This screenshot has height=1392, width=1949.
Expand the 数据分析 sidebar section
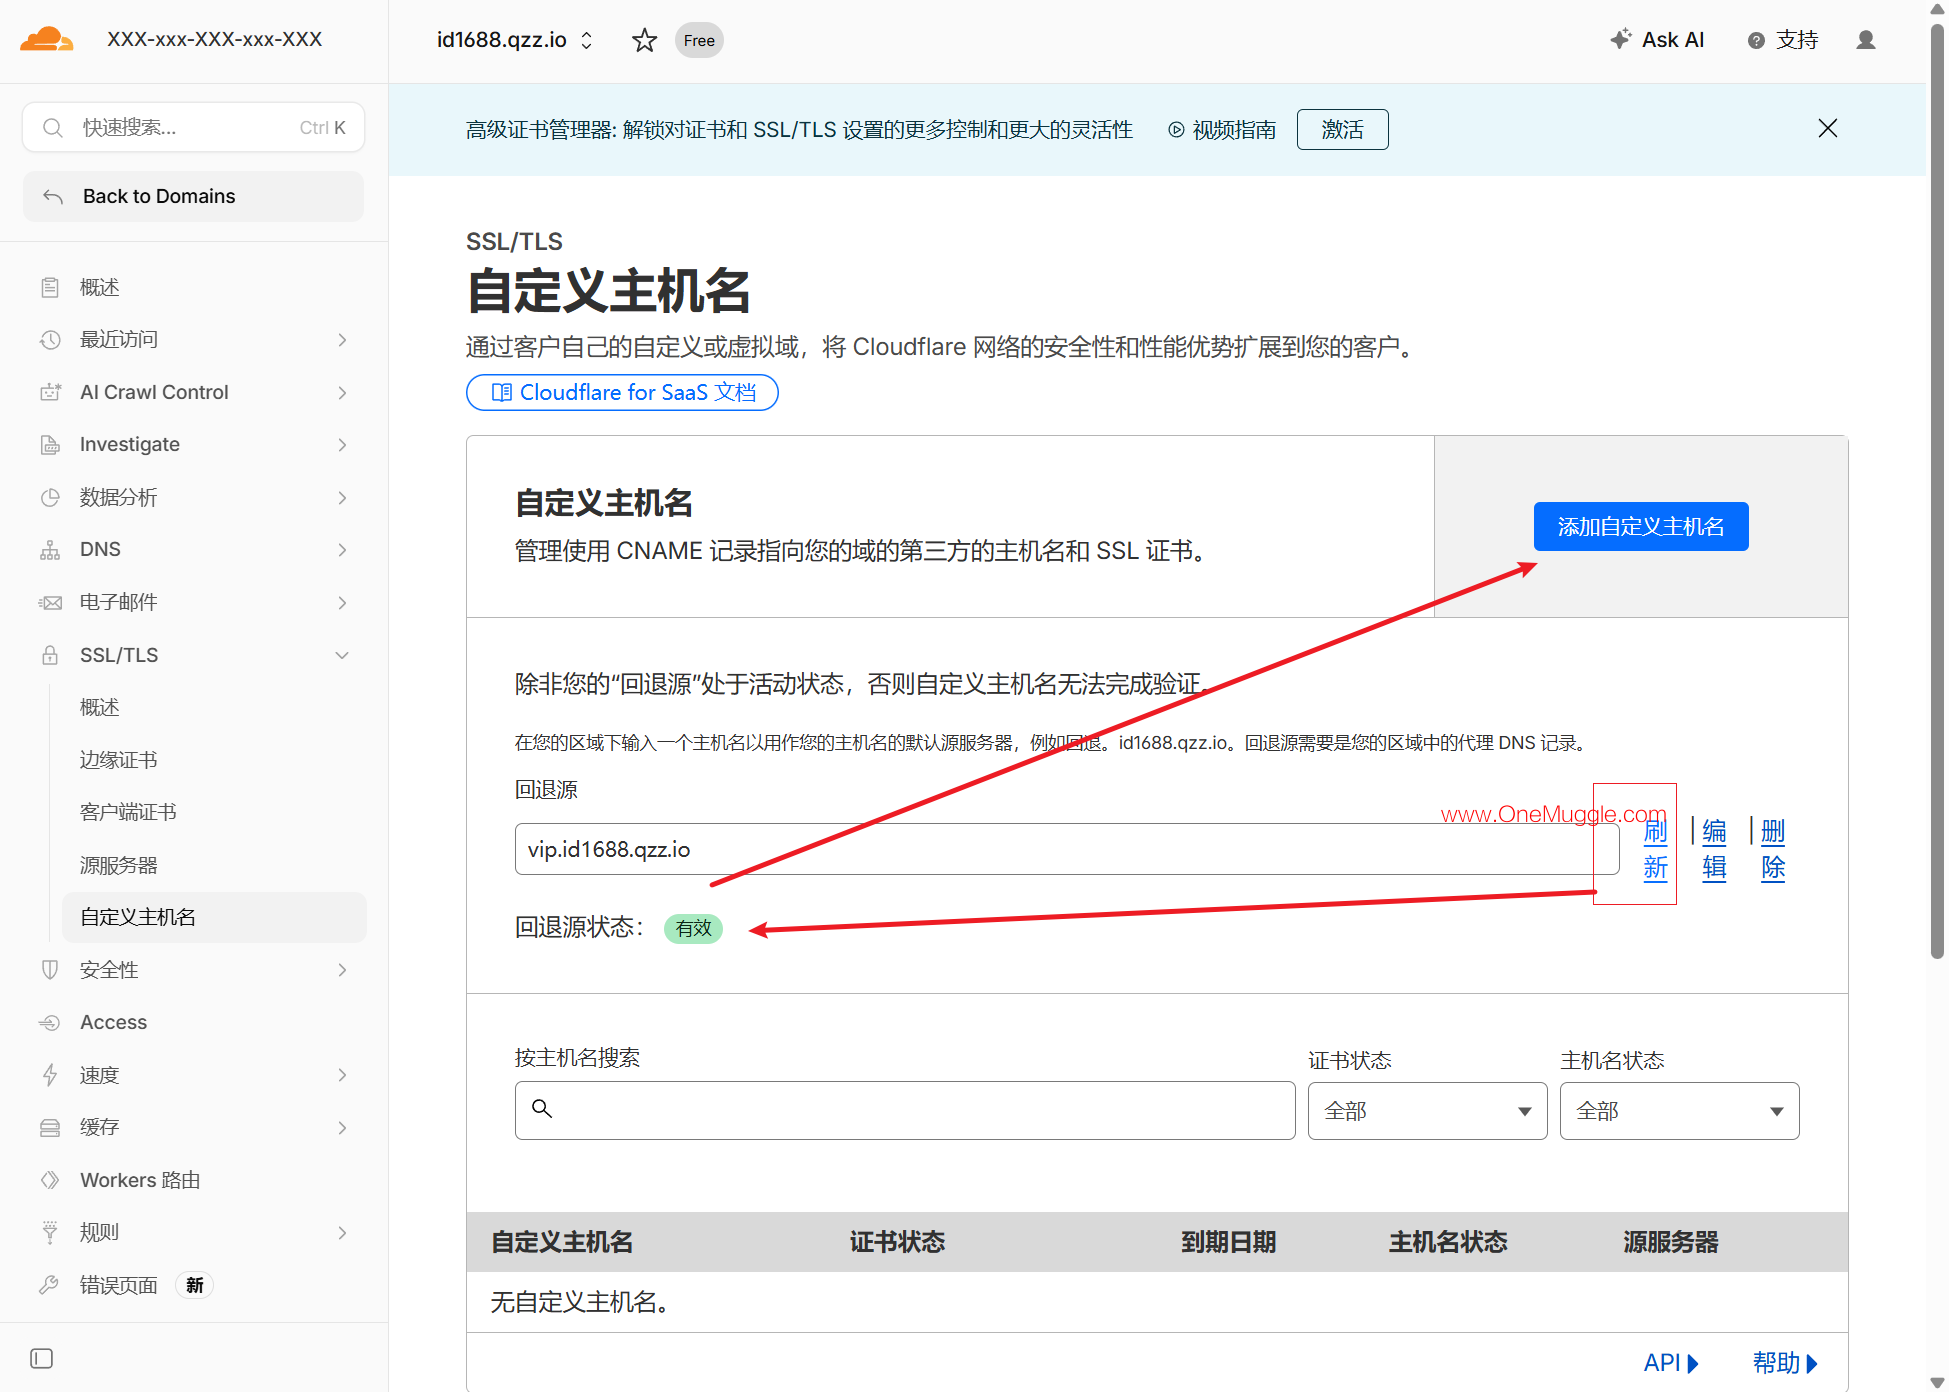(x=342, y=497)
